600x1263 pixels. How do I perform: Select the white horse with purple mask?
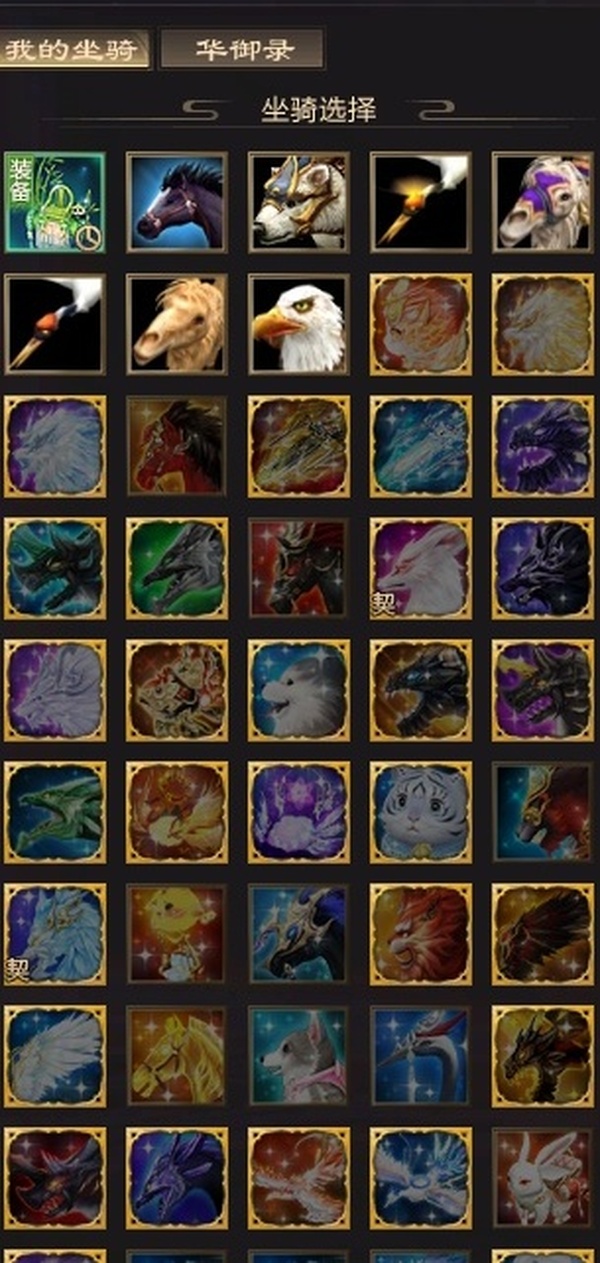coord(543,202)
